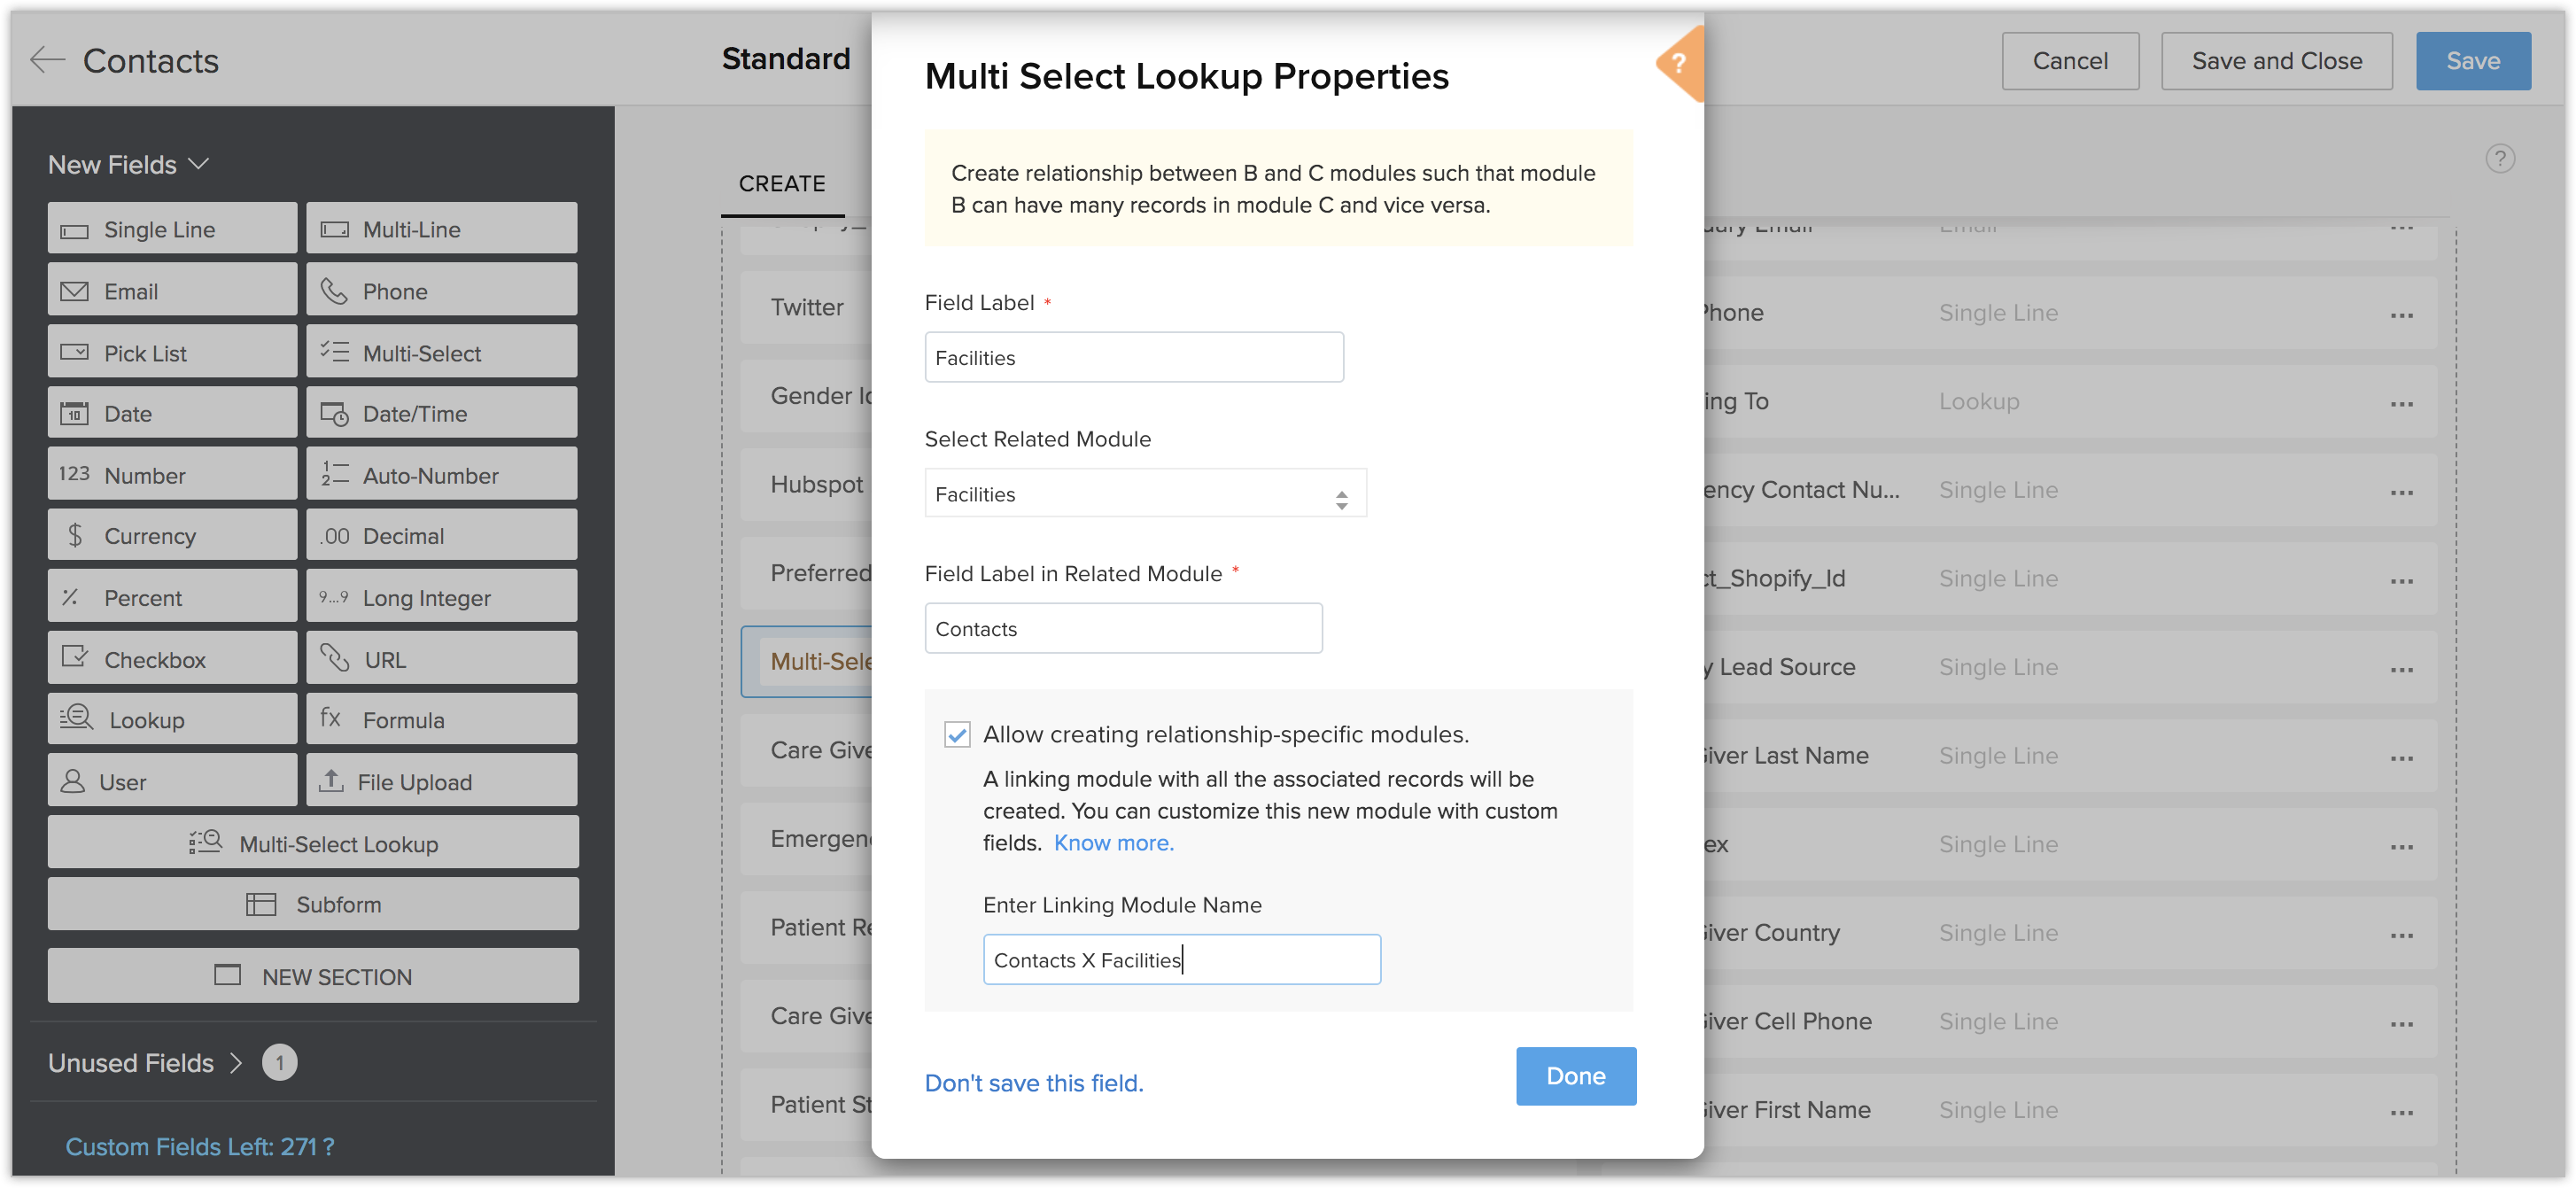Image resolution: width=2576 pixels, height=1188 pixels.
Task: Focus the Enter Linking Module Name field
Action: (x=1181, y=959)
